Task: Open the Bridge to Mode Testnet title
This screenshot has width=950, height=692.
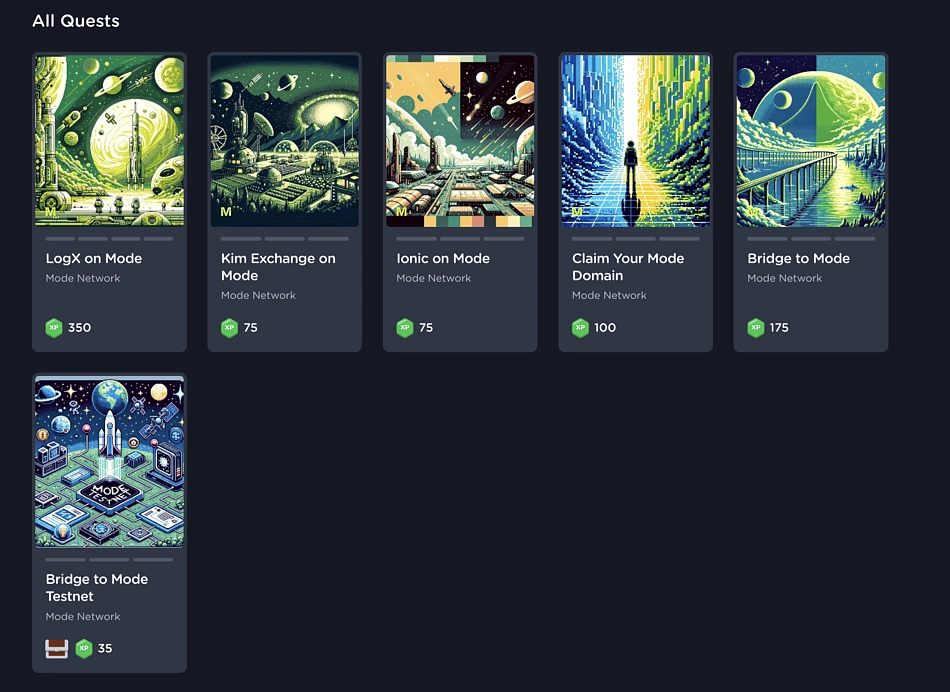Action: tap(97, 588)
